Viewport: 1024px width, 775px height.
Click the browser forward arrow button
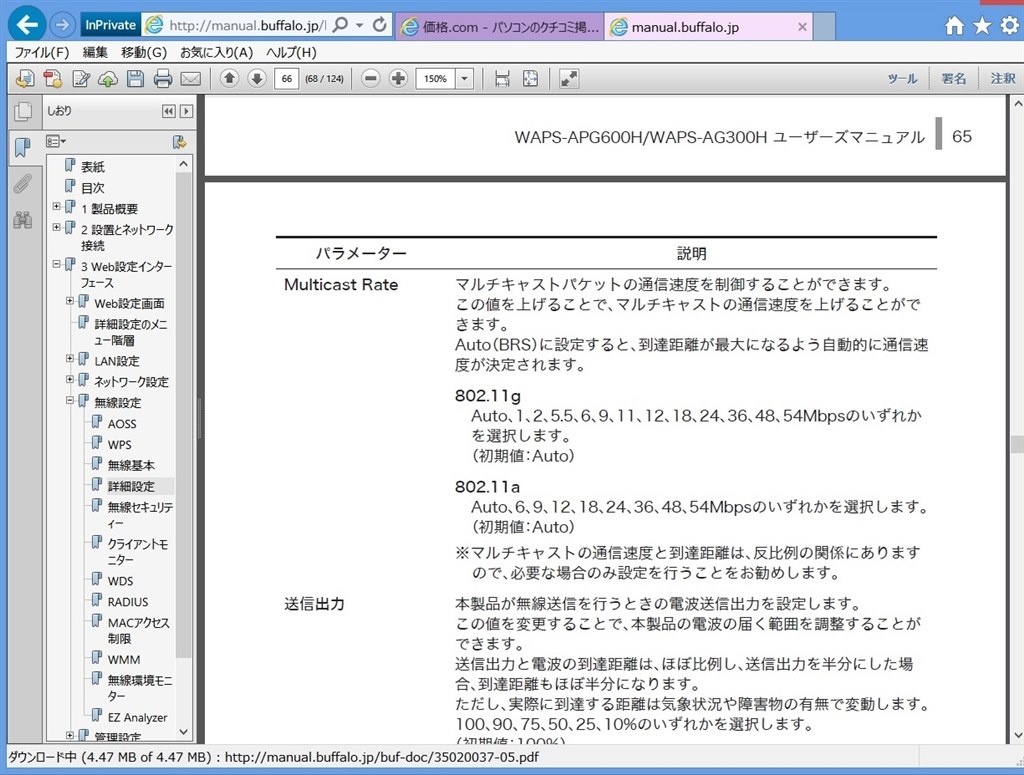coord(63,25)
